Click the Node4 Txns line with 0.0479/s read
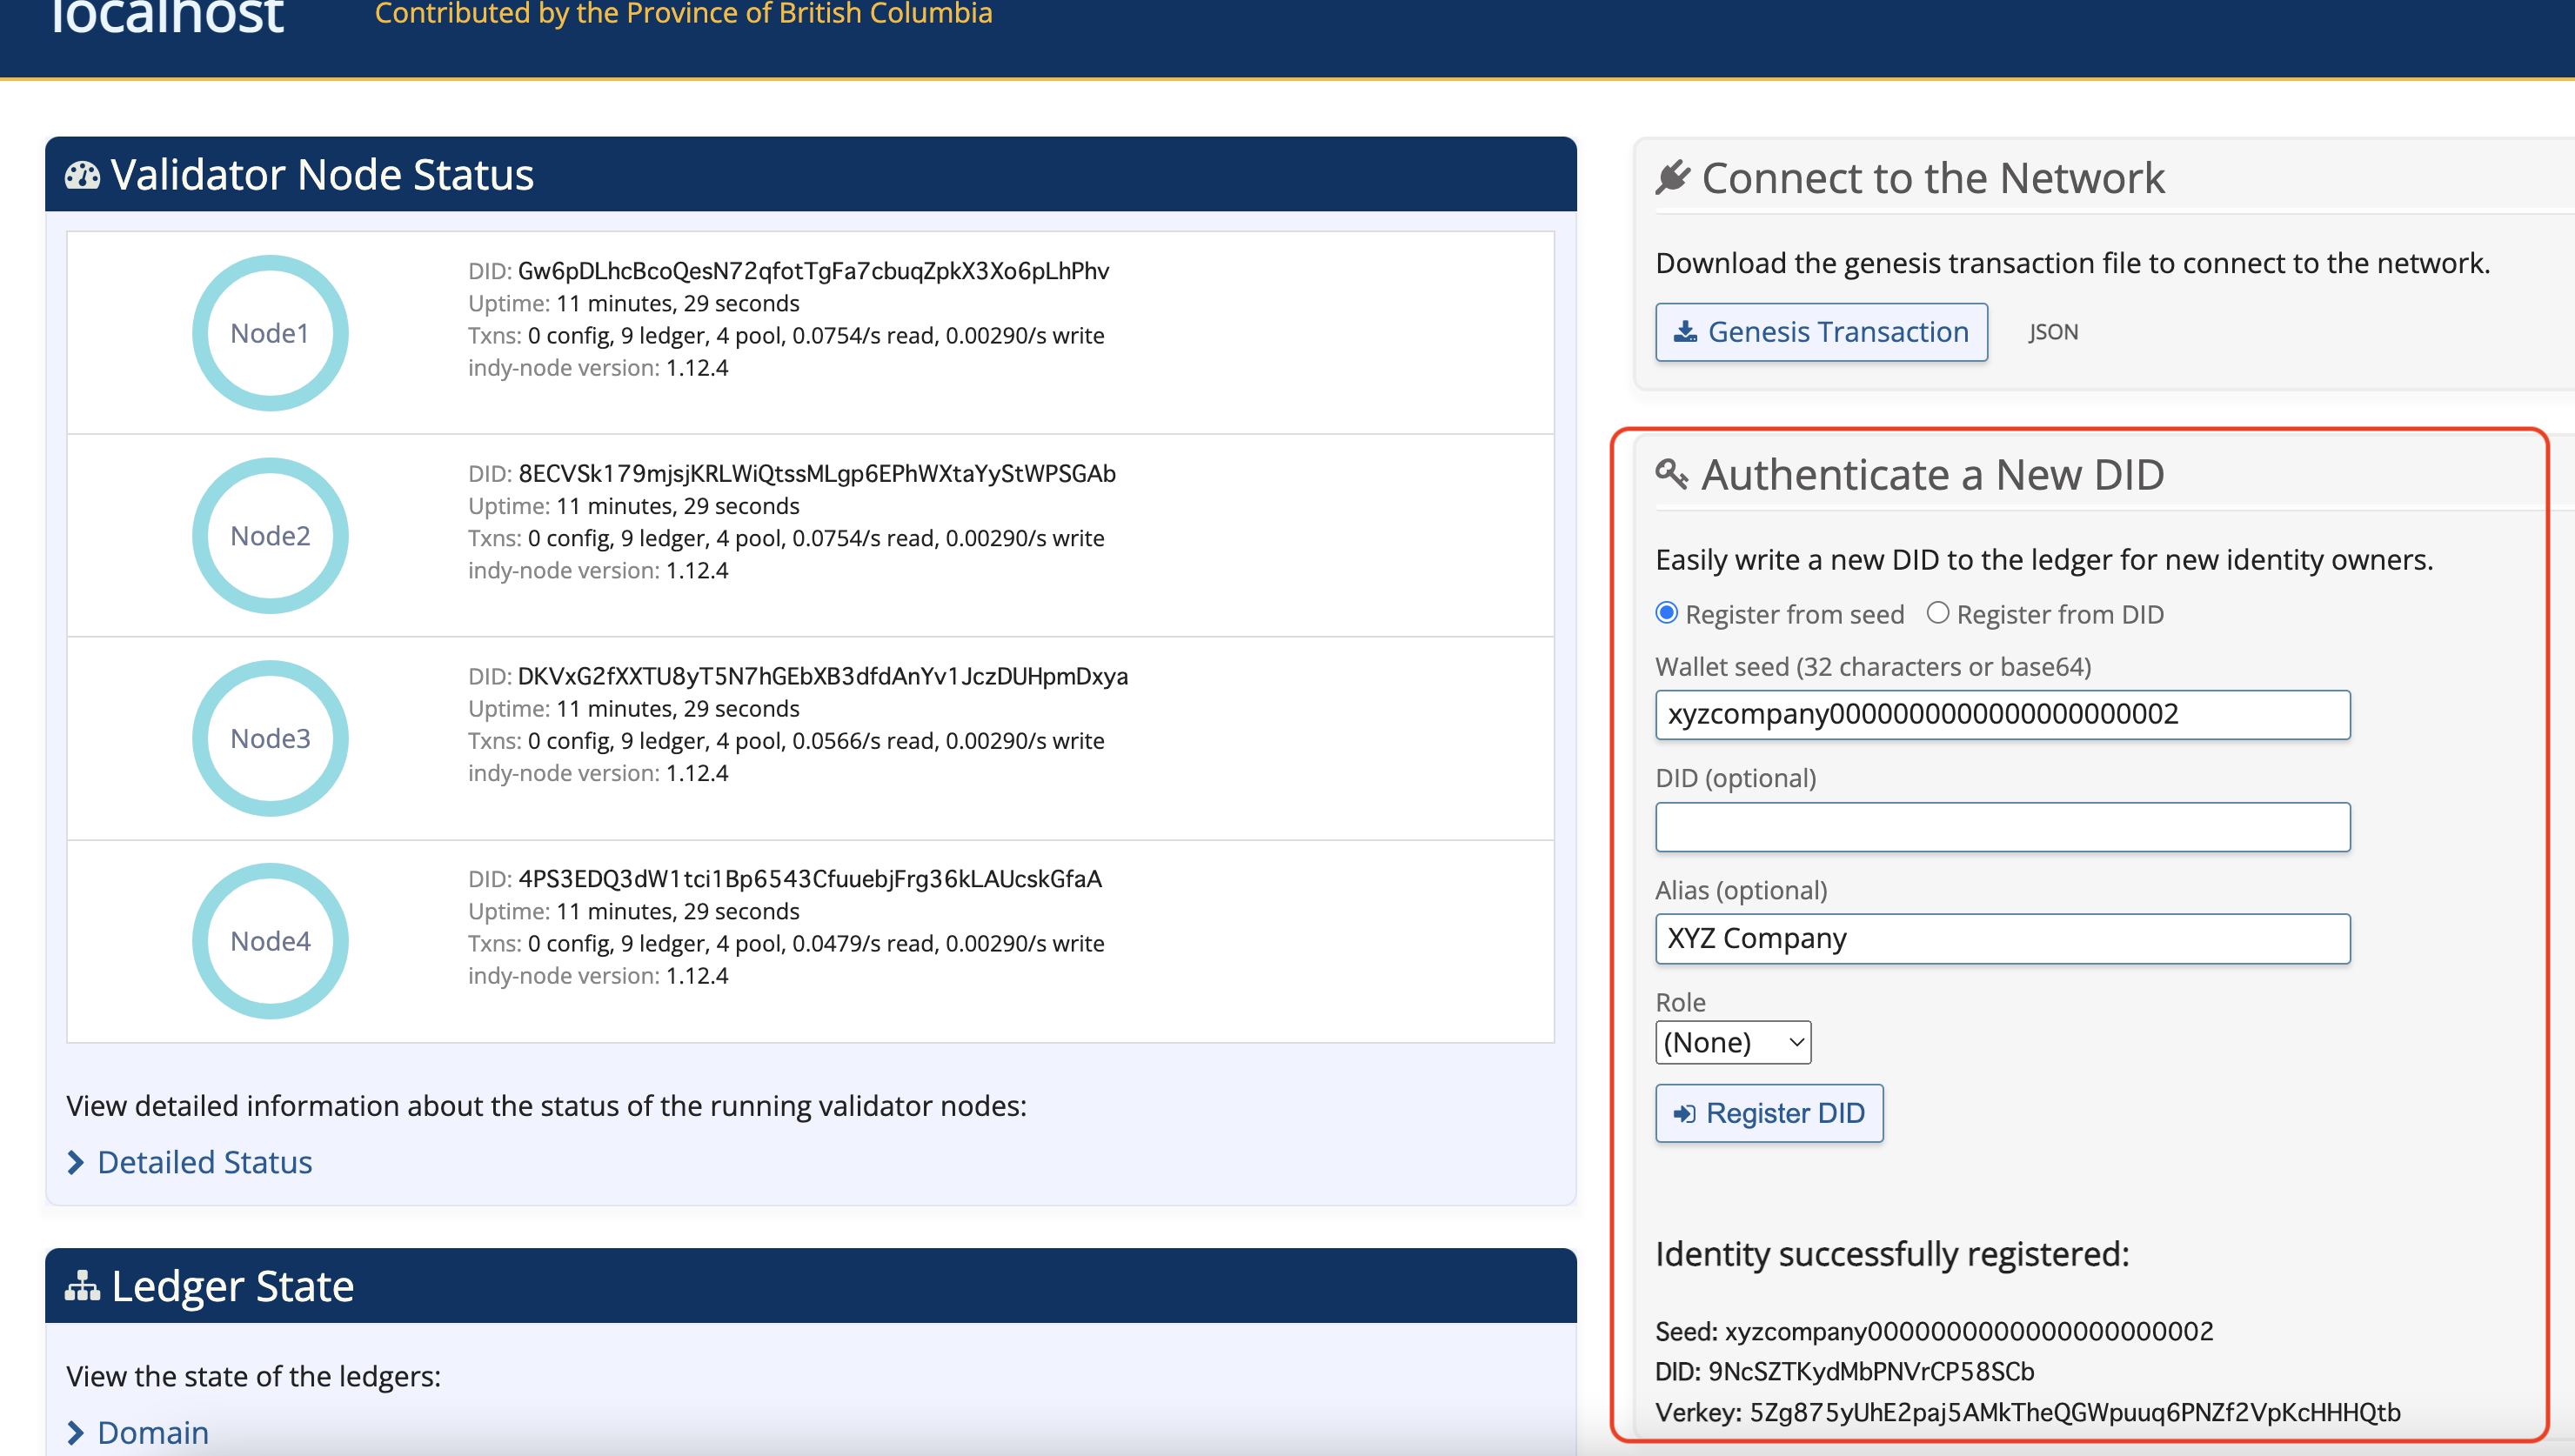Viewport: 2575px width, 1456px height. (786, 944)
